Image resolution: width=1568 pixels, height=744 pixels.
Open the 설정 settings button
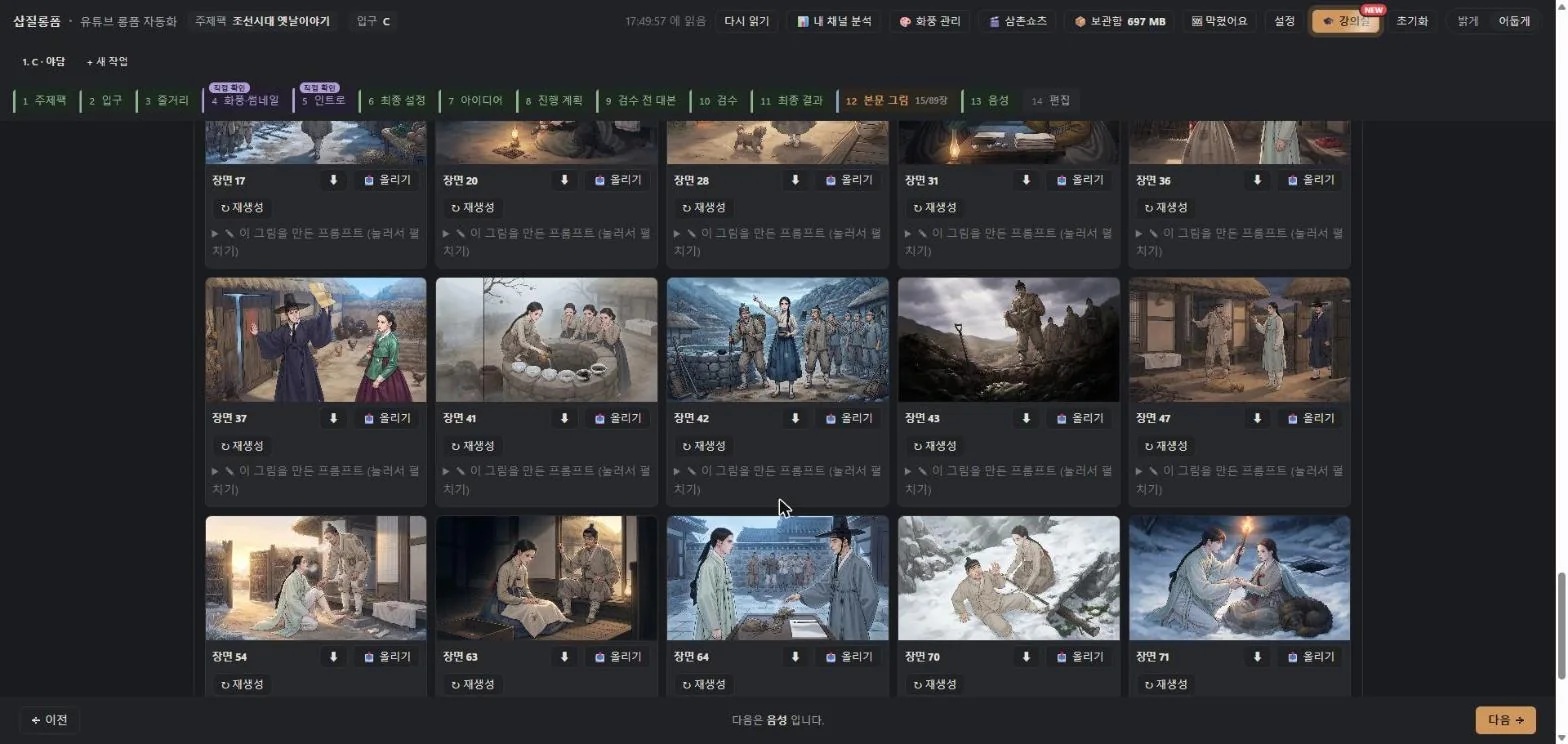point(1284,21)
